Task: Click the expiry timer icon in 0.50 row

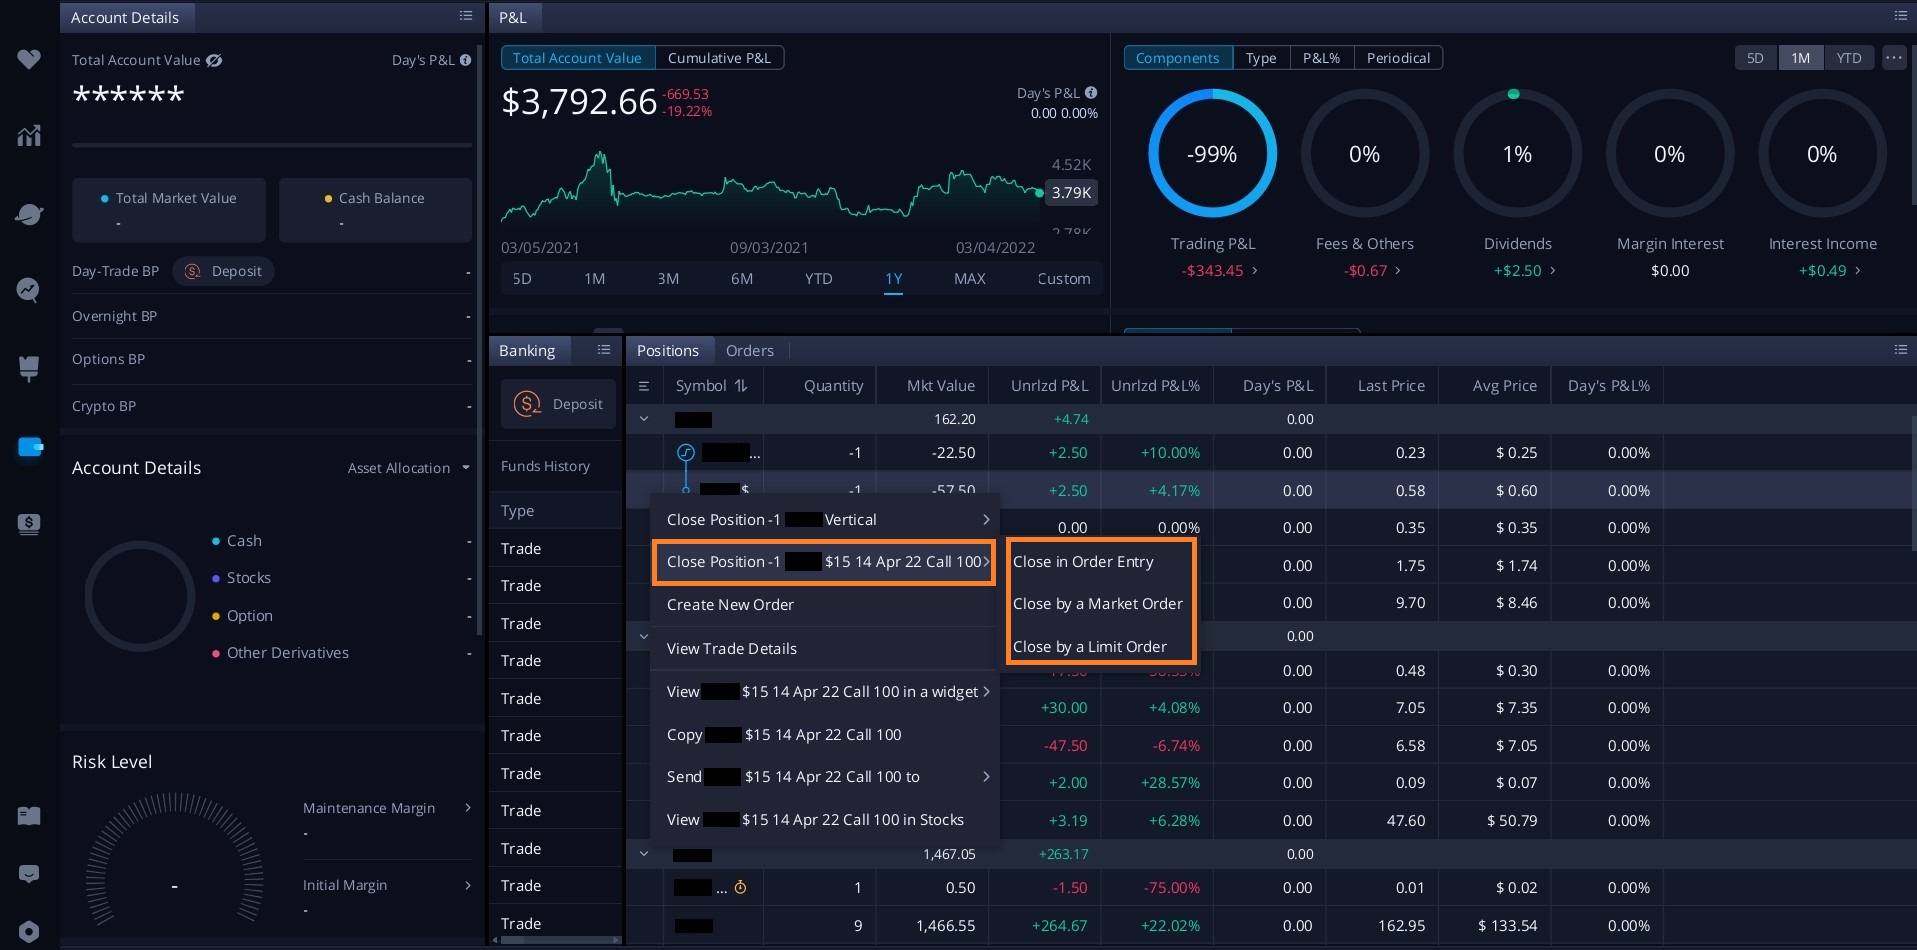Action: point(740,887)
